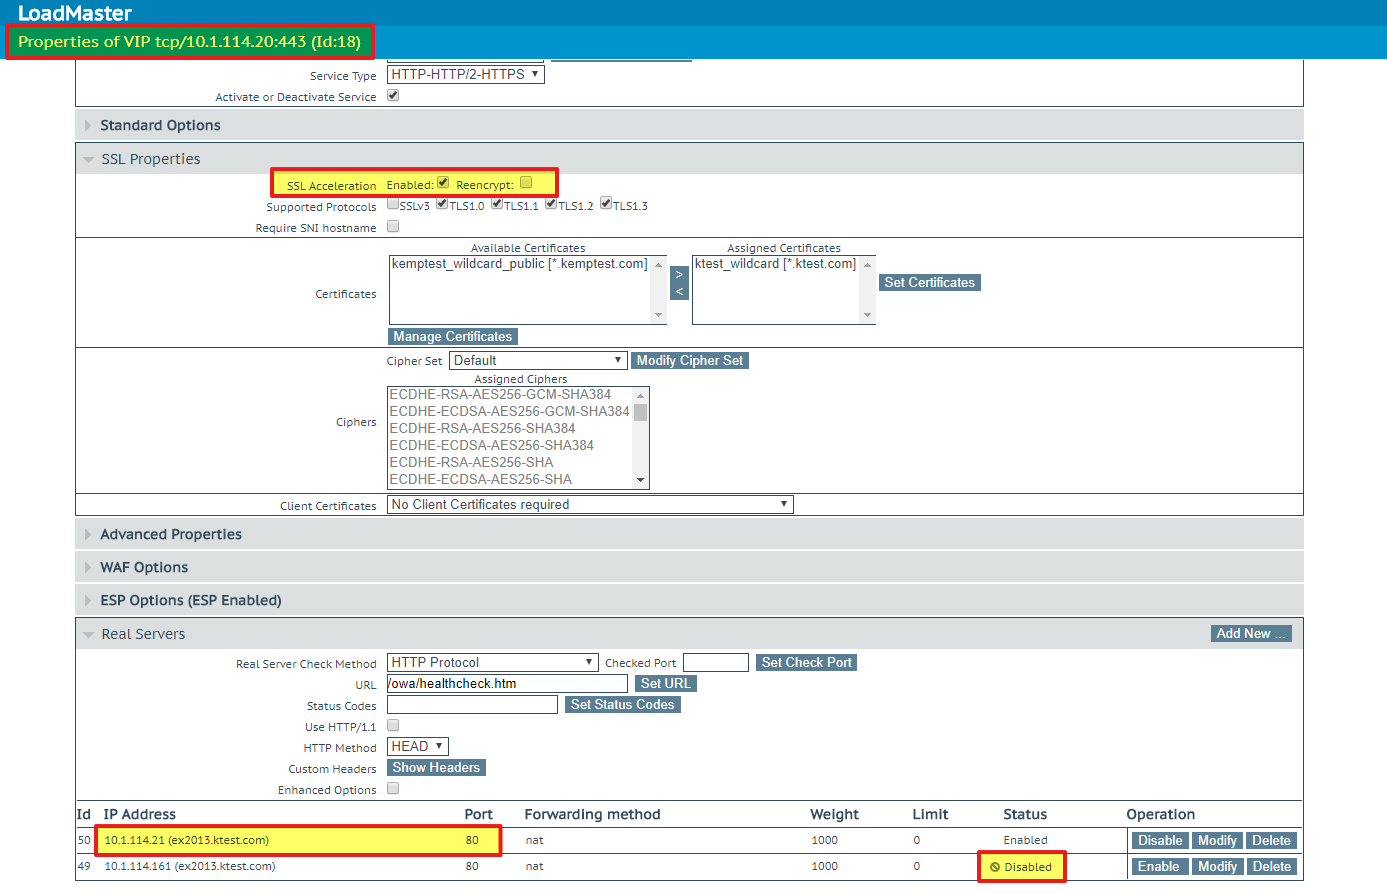
Task: Click the health check URL field
Action: point(507,684)
